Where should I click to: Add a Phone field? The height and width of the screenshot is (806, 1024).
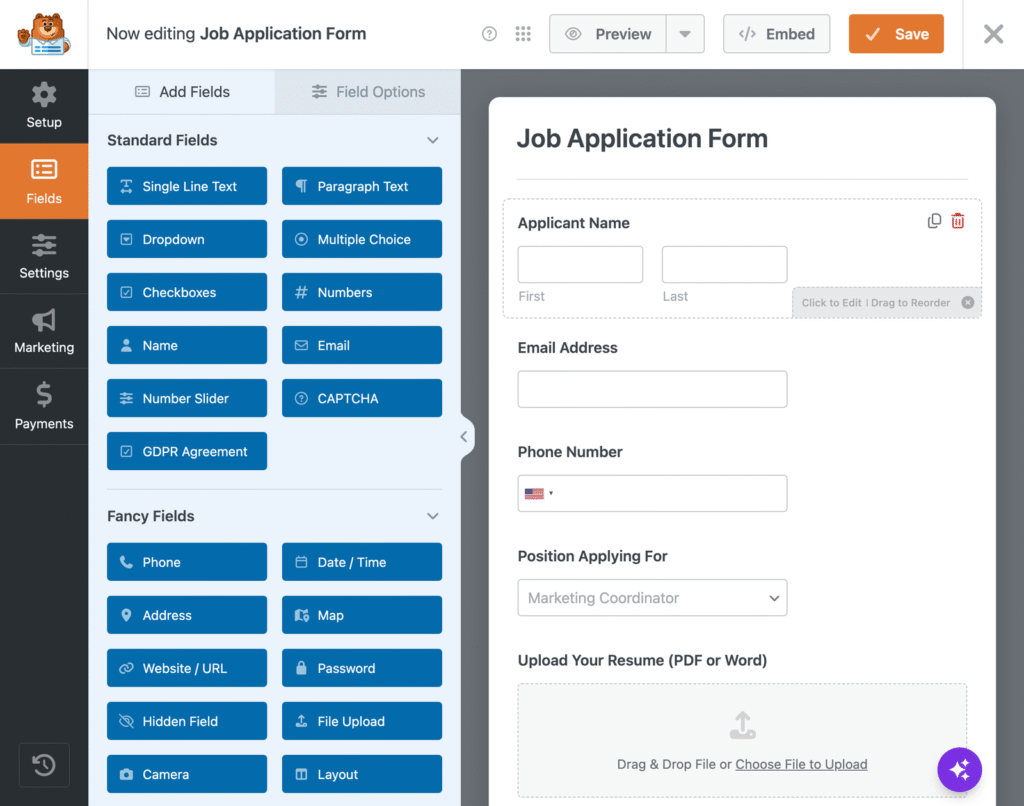pos(187,562)
